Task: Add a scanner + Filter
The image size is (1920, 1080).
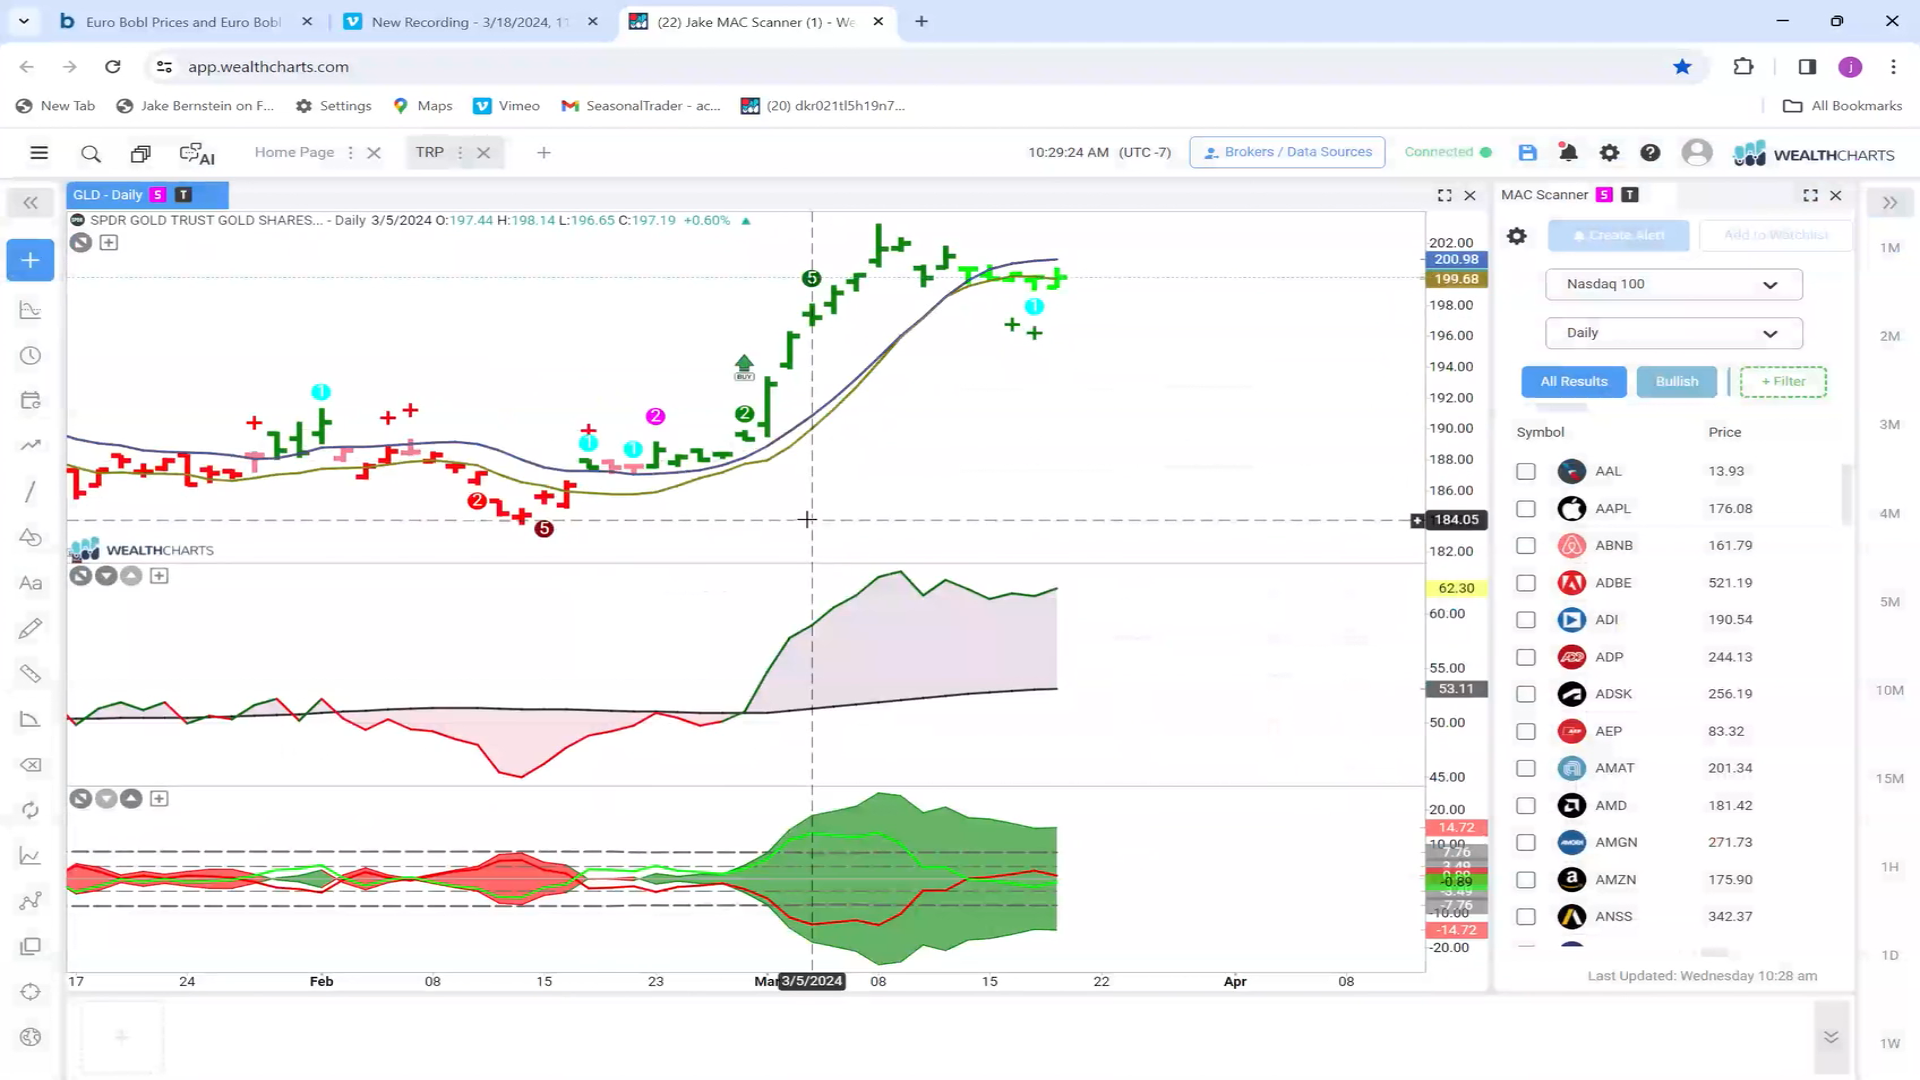Action: (x=1783, y=381)
